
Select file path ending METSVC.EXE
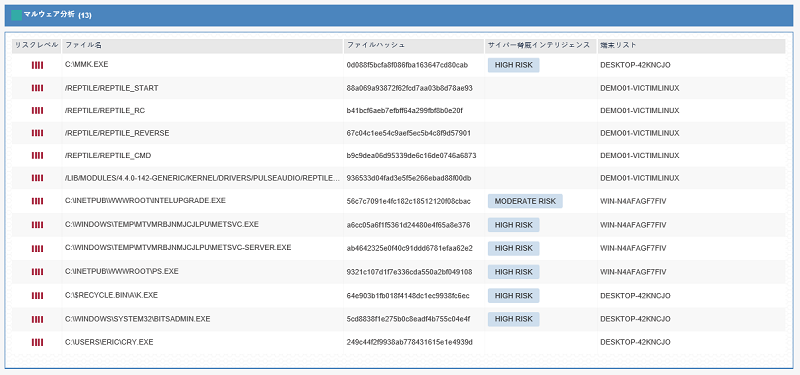coord(162,224)
